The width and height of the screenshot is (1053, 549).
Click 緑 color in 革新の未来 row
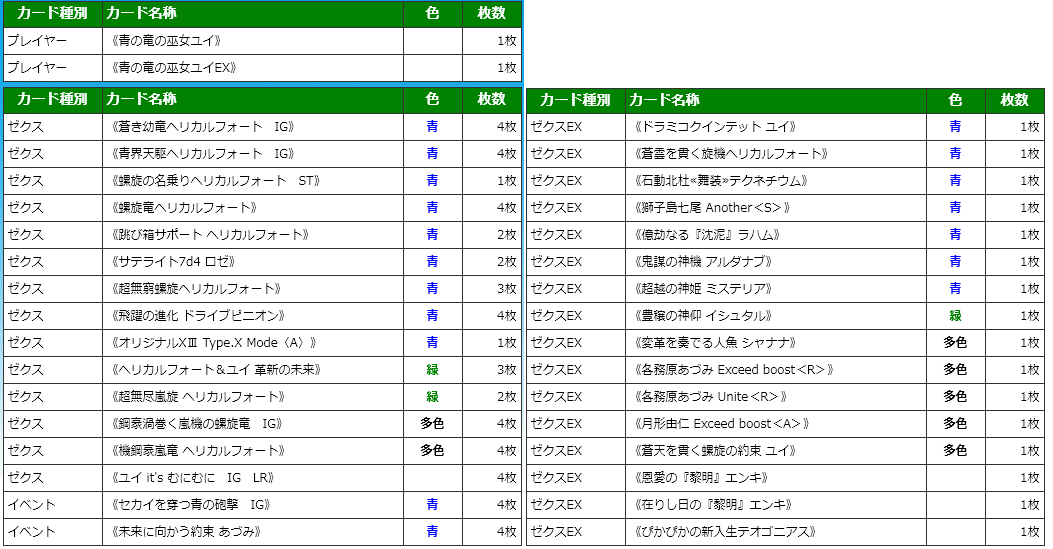pyautogui.click(x=432, y=369)
